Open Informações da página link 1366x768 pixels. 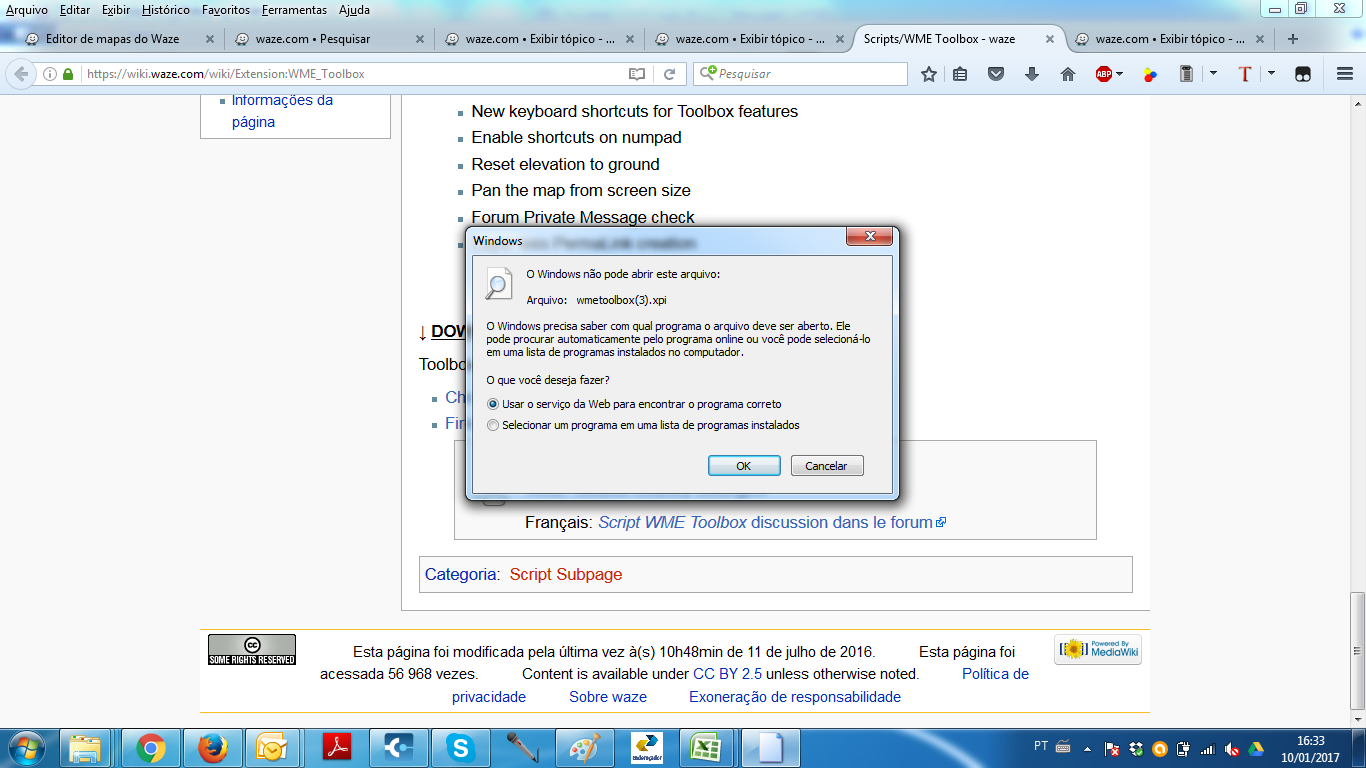282,111
